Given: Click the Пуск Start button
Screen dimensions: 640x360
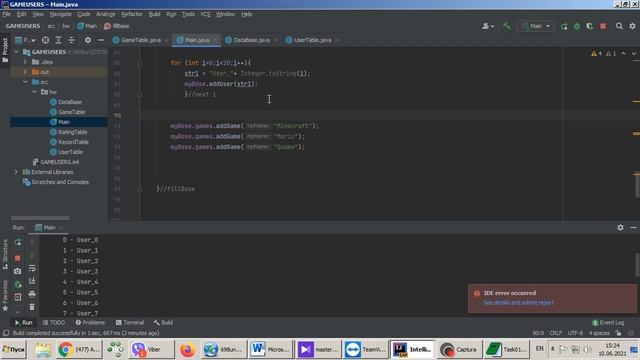Looking at the screenshot, I should 14,350.
